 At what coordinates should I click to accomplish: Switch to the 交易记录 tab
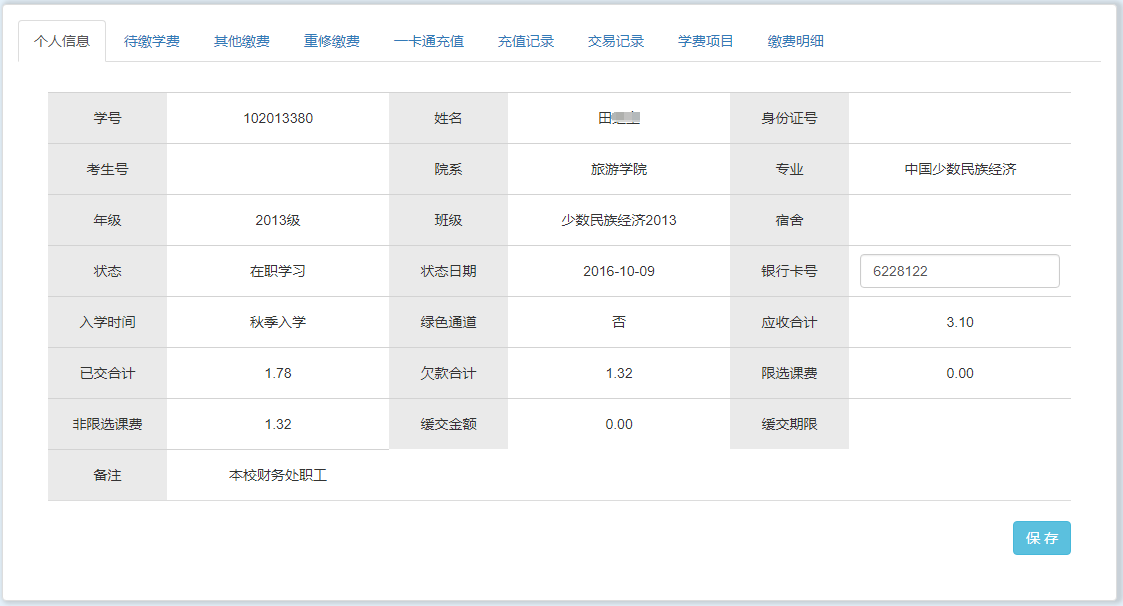click(x=616, y=41)
